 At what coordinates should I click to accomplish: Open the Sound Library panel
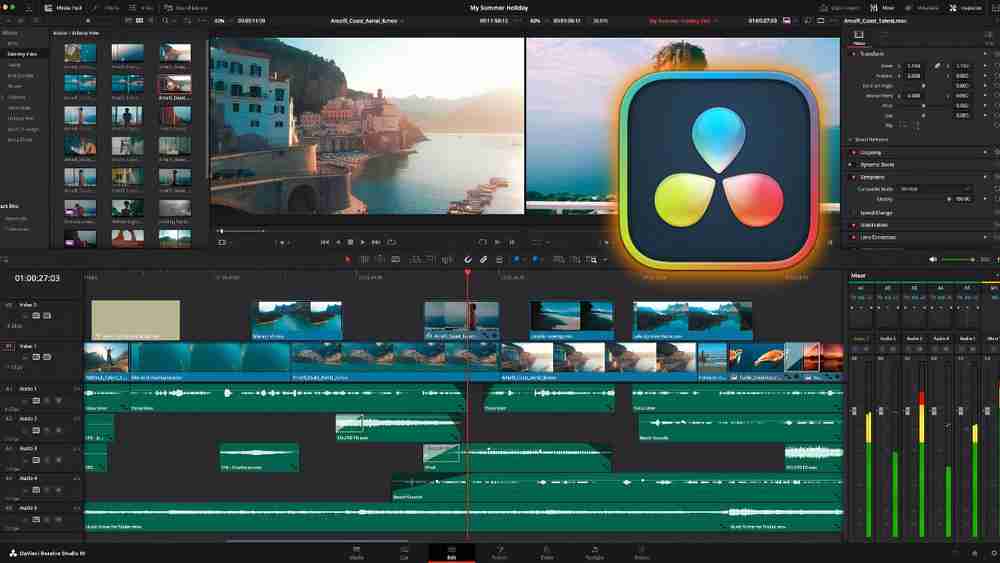click(x=186, y=8)
